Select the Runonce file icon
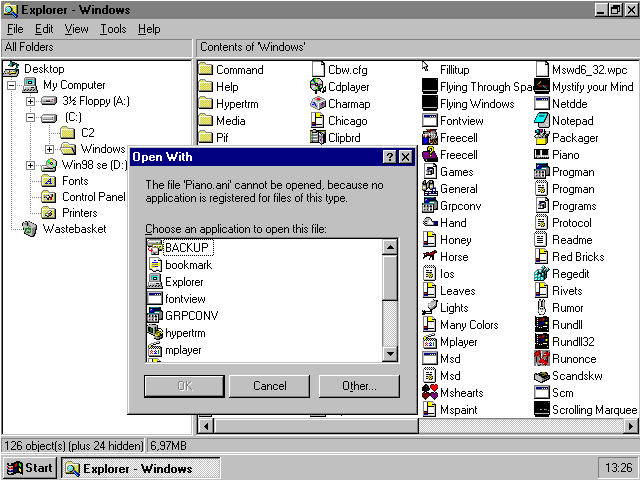Screen dimensions: 640x480 [542, 359]
